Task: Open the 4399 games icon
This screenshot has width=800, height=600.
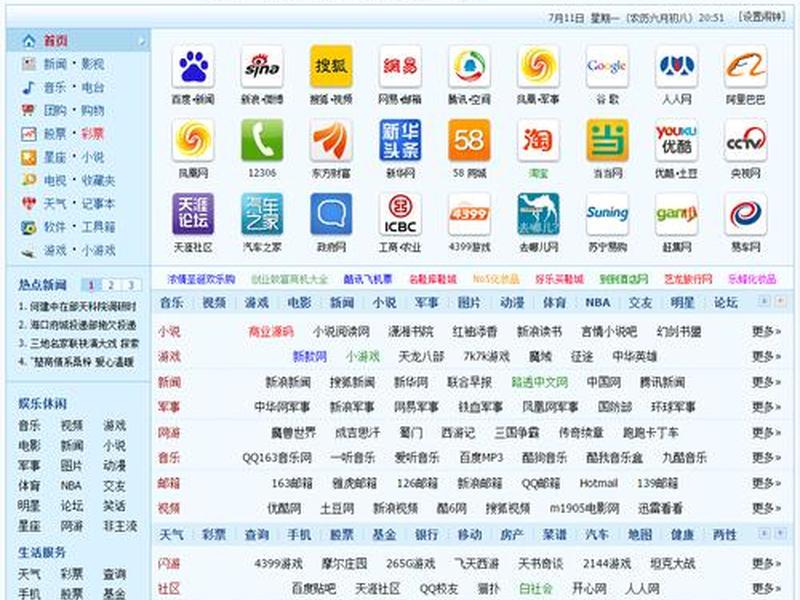Action: point(469,214)
